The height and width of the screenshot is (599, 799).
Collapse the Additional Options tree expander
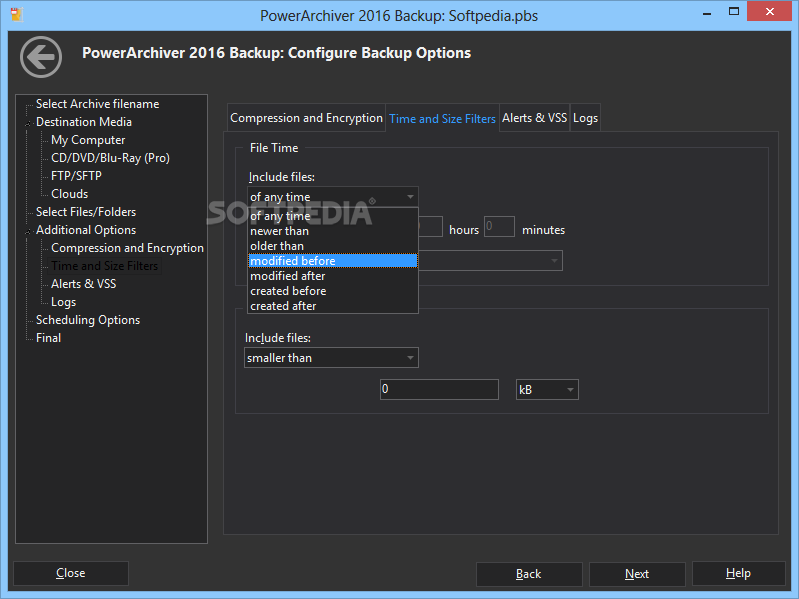point(28,231)
